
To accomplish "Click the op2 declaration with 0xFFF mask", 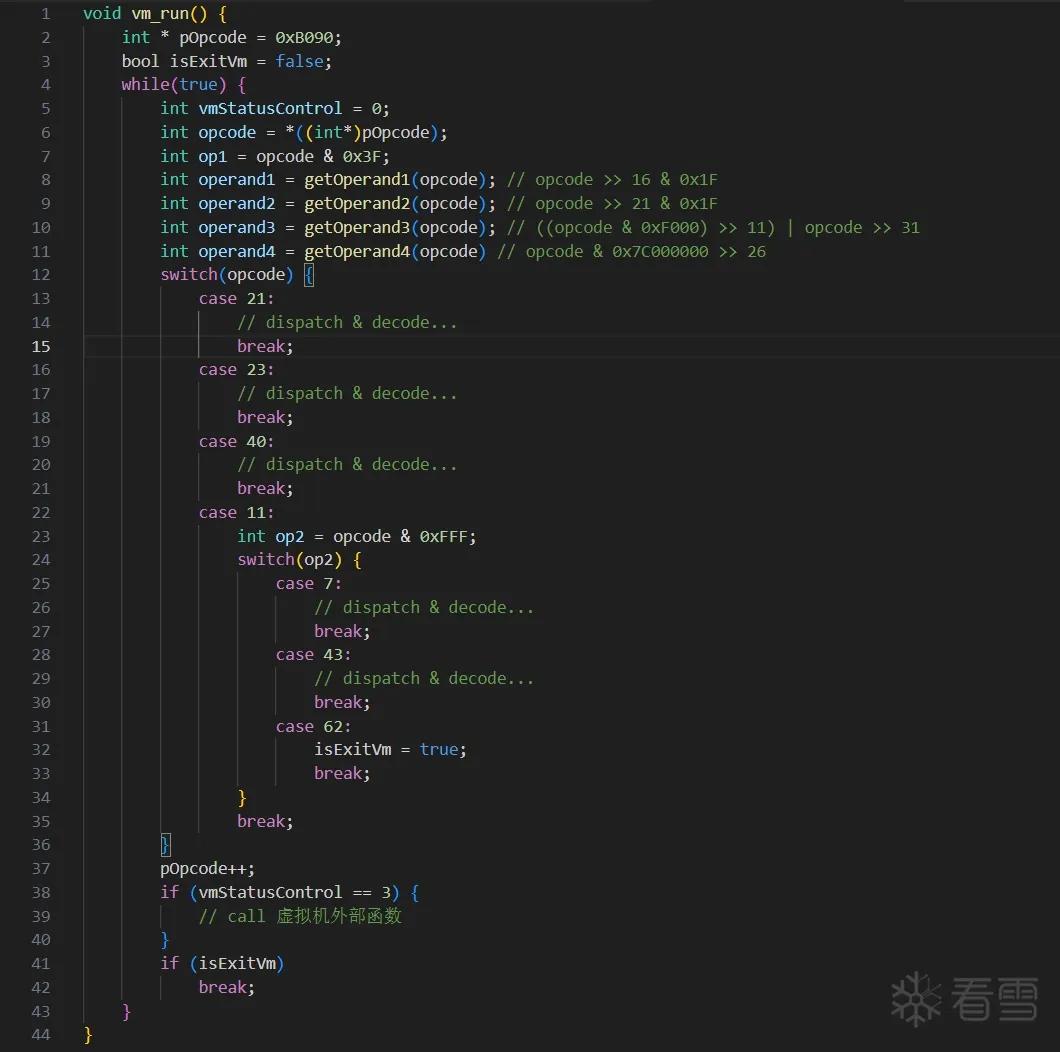I will pyautogui.click(x=357, y=537).
